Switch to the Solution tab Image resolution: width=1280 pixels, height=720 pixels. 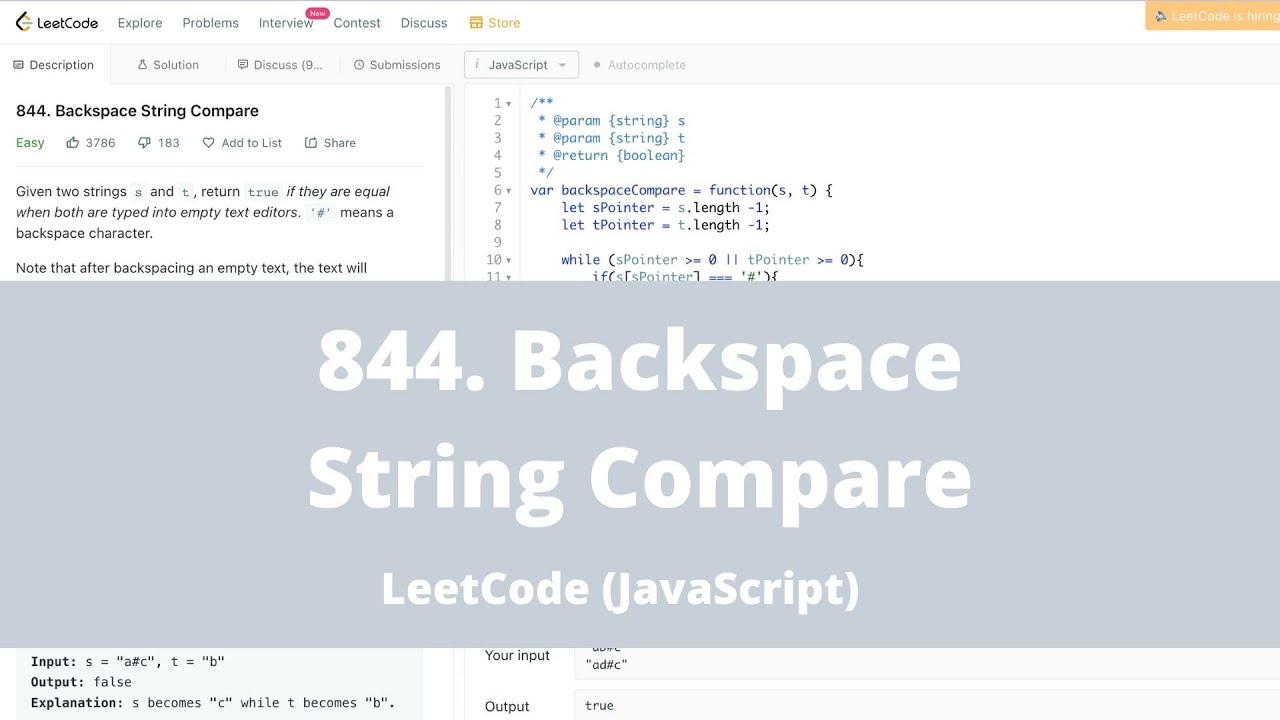(168, 65)
